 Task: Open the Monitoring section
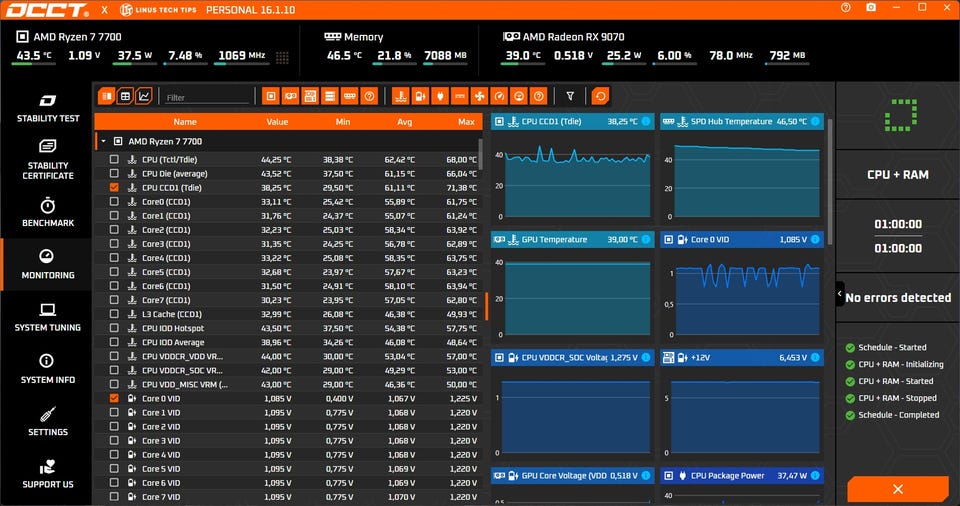(x=48, y=265)
